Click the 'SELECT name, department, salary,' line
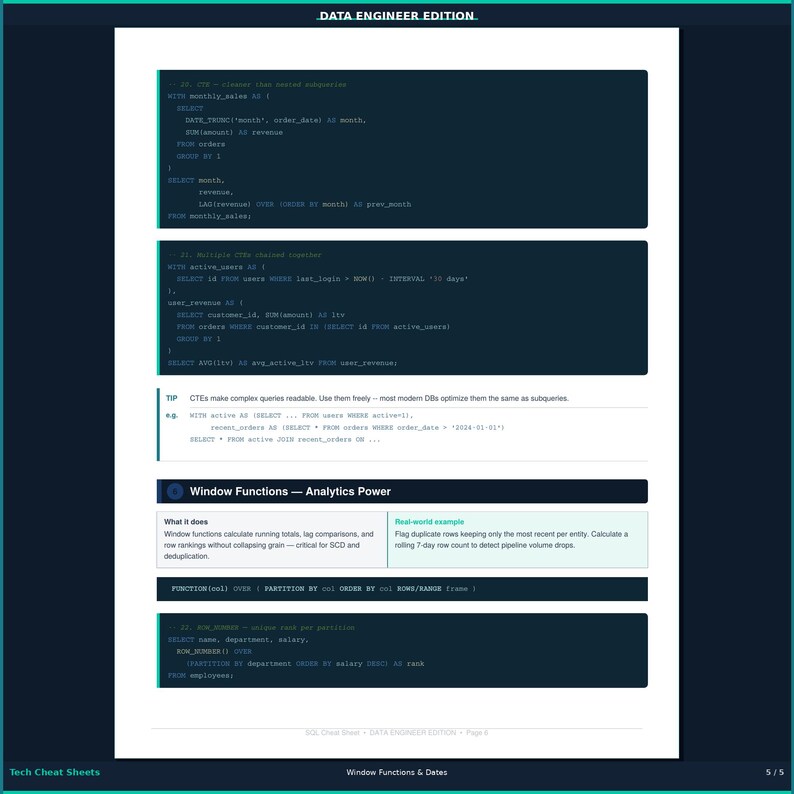Screen dimensions: 794x794 [x=239, y=640]
